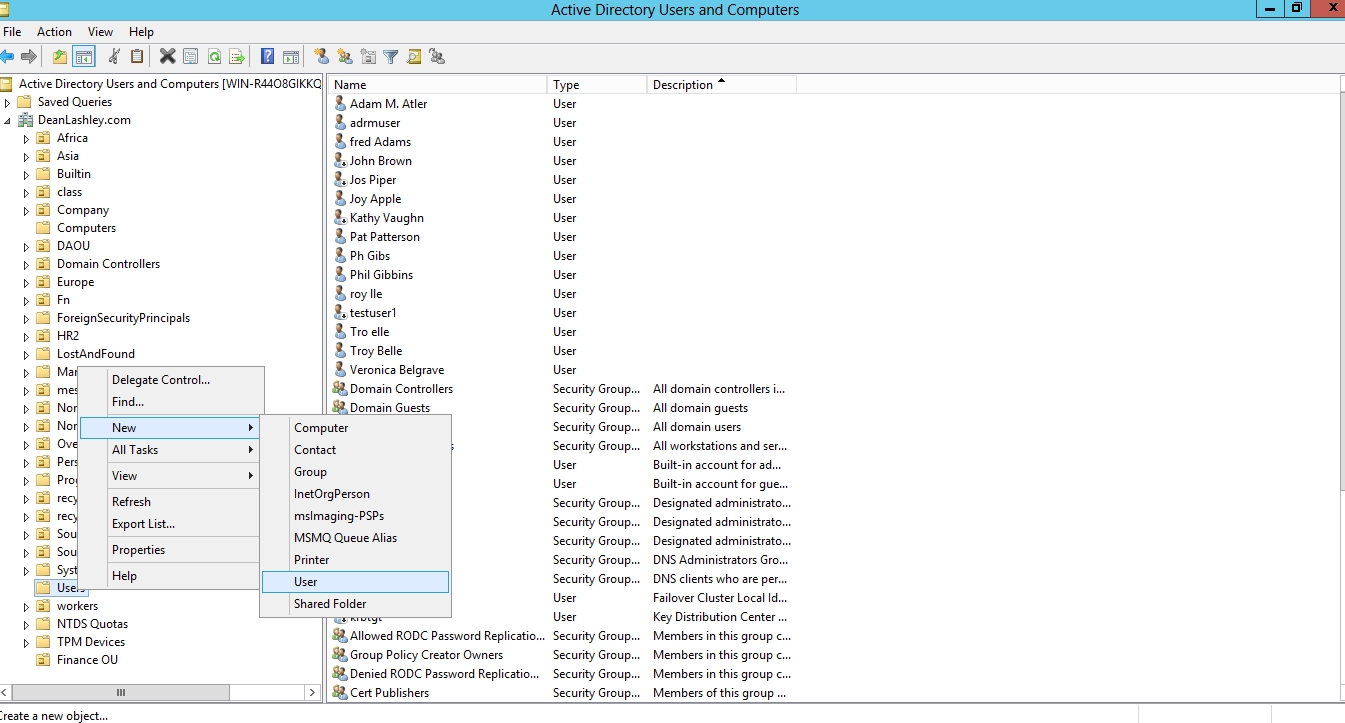Click the create new group toolbar icon
This screenshot has width=1345, height=723.
345,57
